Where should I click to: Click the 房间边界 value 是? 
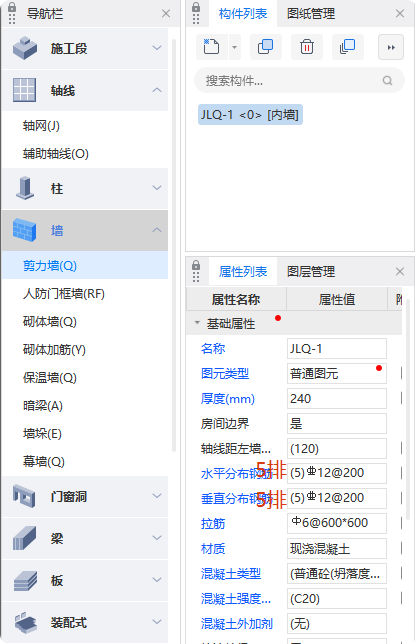[337, 424]
